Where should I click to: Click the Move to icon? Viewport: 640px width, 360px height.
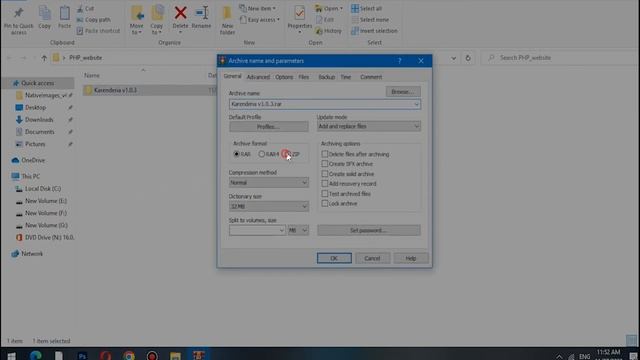tap(137, 13)
